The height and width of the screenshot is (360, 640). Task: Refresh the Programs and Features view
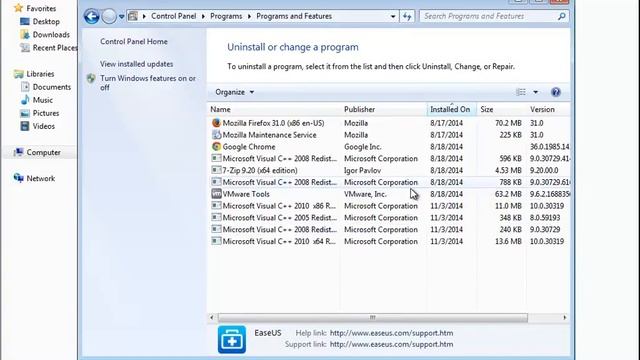407,16
